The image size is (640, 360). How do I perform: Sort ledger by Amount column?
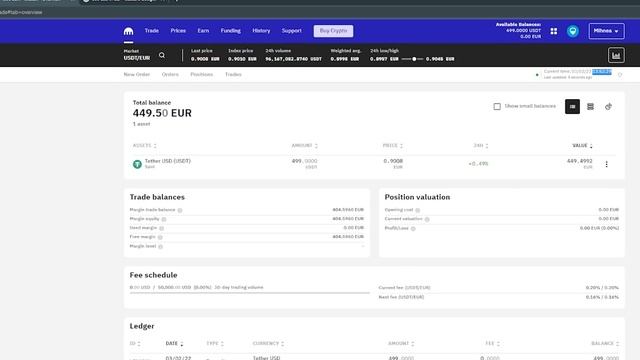[x=401, y=344]
